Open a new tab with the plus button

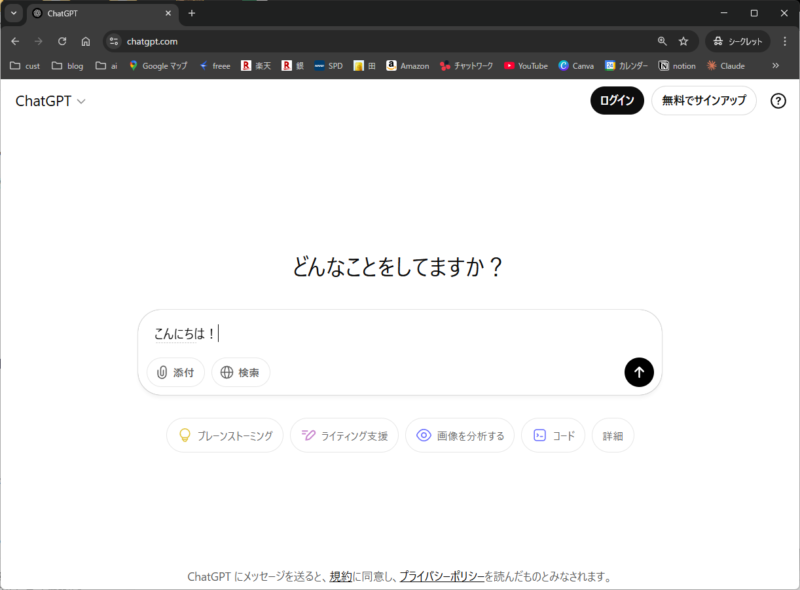[x=191, y=13]
